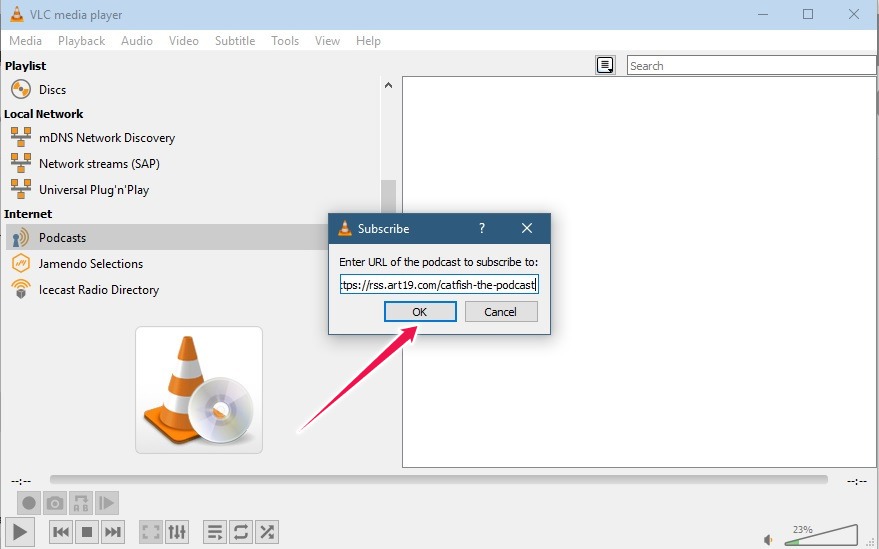Click frame by frame button
The width and height of the screenshot is (879, 549).
[107, 503]
